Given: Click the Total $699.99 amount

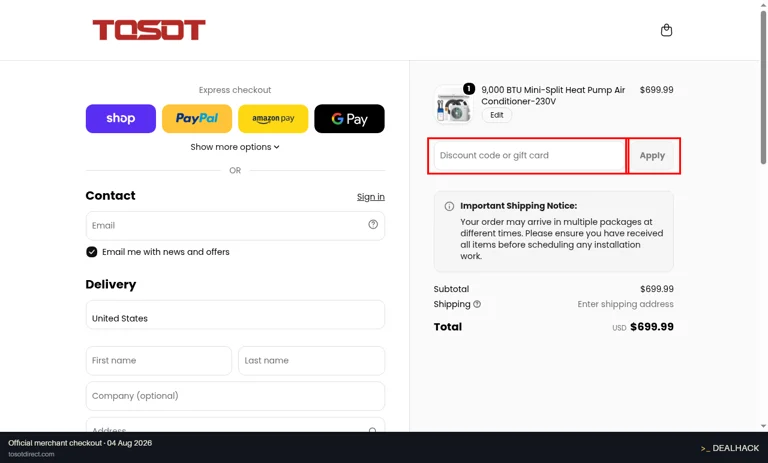Looking at the screenshot, I should coord(652,327).
